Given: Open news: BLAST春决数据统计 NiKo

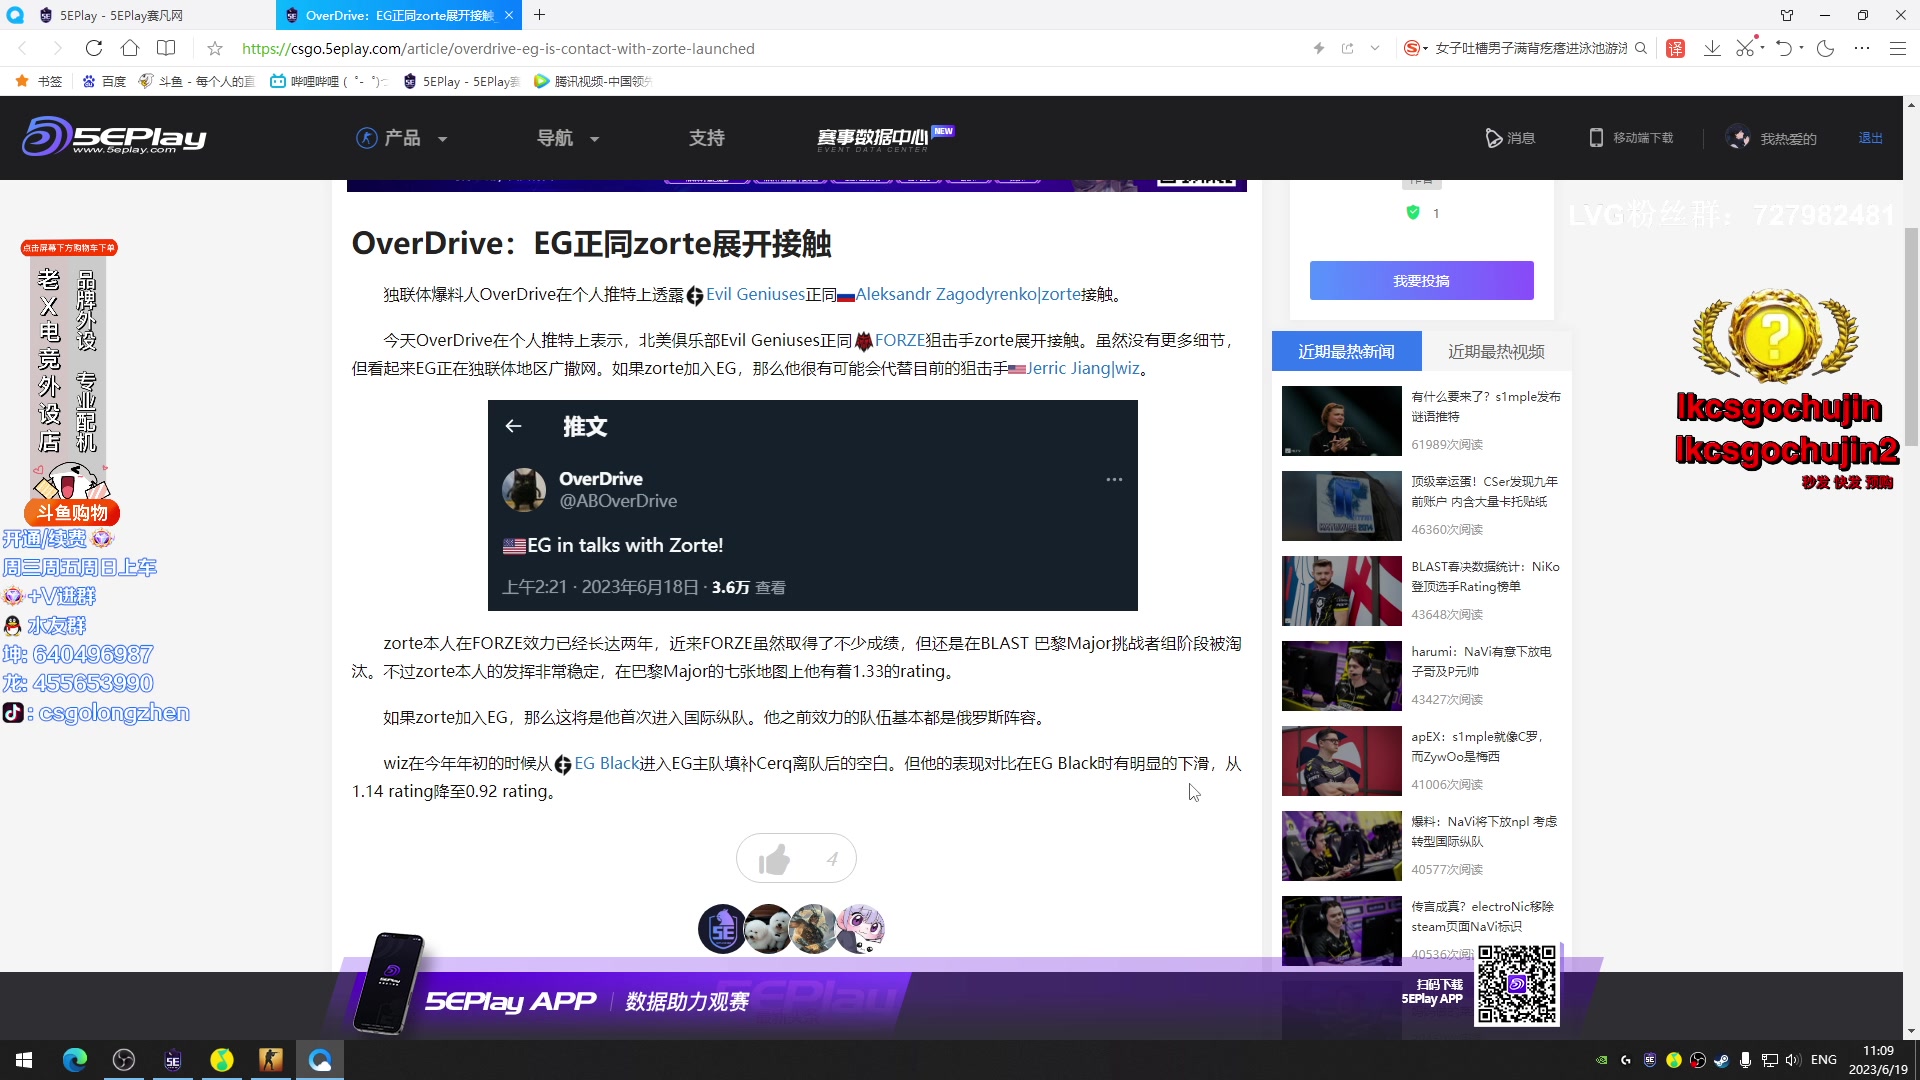Looking at the screenshot, I should tap(1484, 576).
